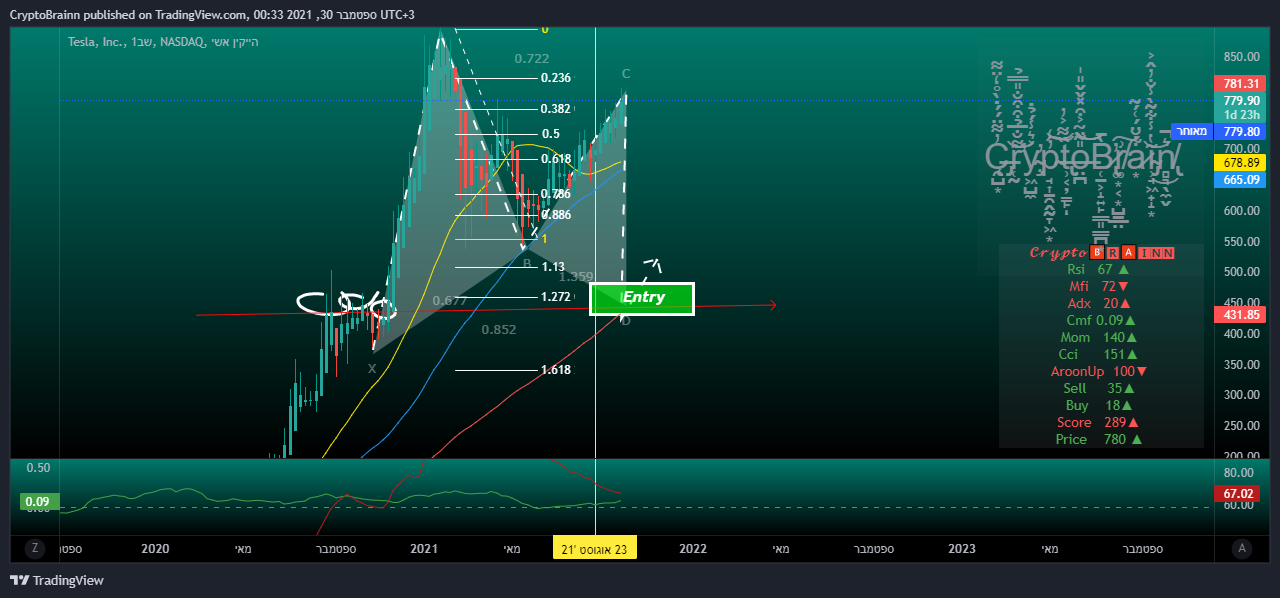Click the 2023 year label on time axis
Viewport: 1280px width, 598px height.
(962, 548)
